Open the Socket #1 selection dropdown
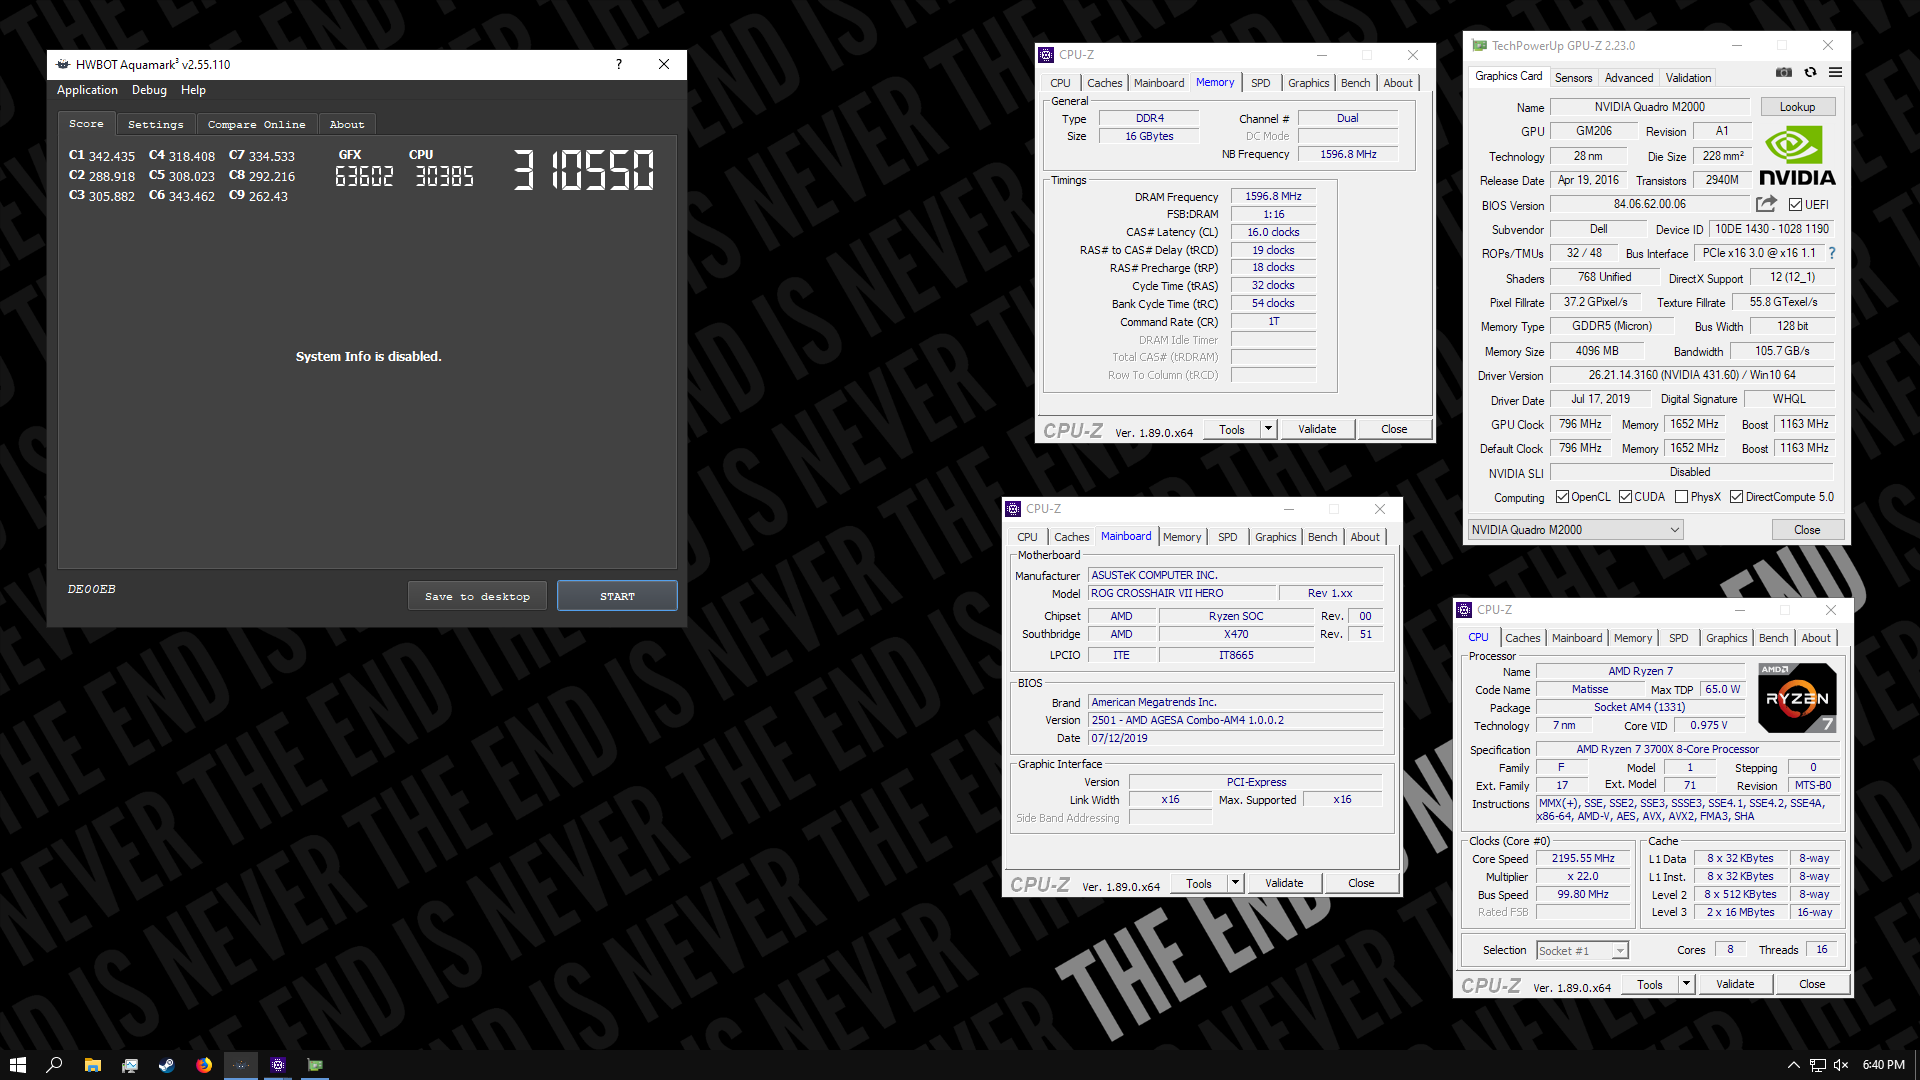The width and height of the screenshot is (1920, 1080). point(1582,951)
